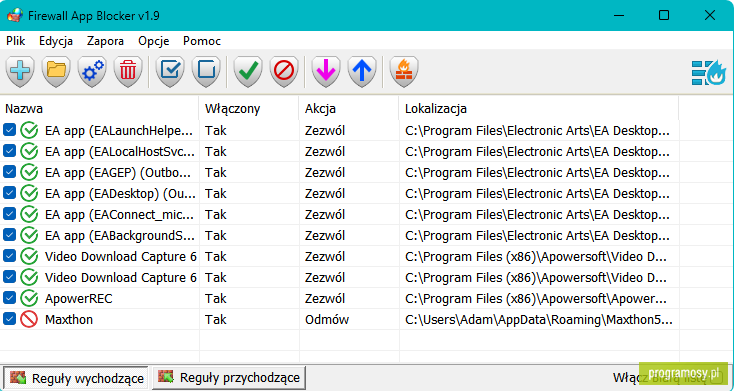
Task: Click green status icon of EADesktop row
Action: point(29,193)
